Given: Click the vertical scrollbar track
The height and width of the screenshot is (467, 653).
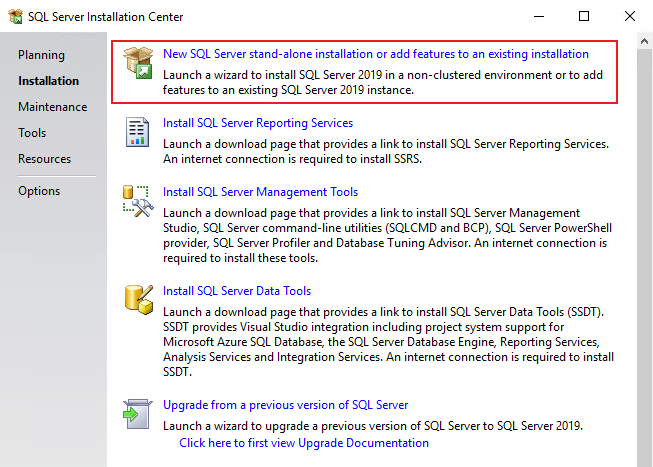Looking at the screenshot, I should (x=644, y=258).
